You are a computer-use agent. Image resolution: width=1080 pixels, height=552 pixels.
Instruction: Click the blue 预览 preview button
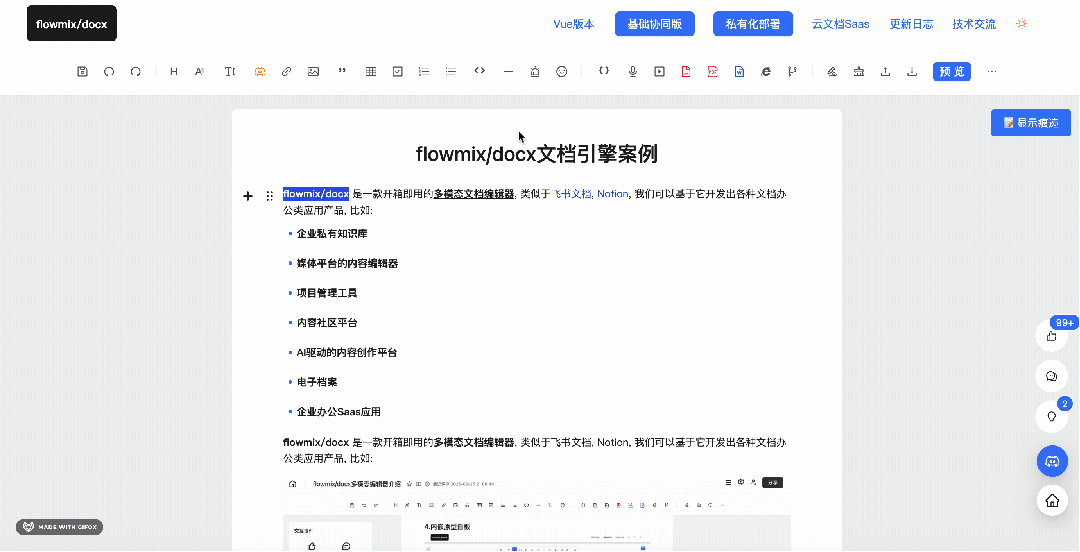[x=952, y=72]
